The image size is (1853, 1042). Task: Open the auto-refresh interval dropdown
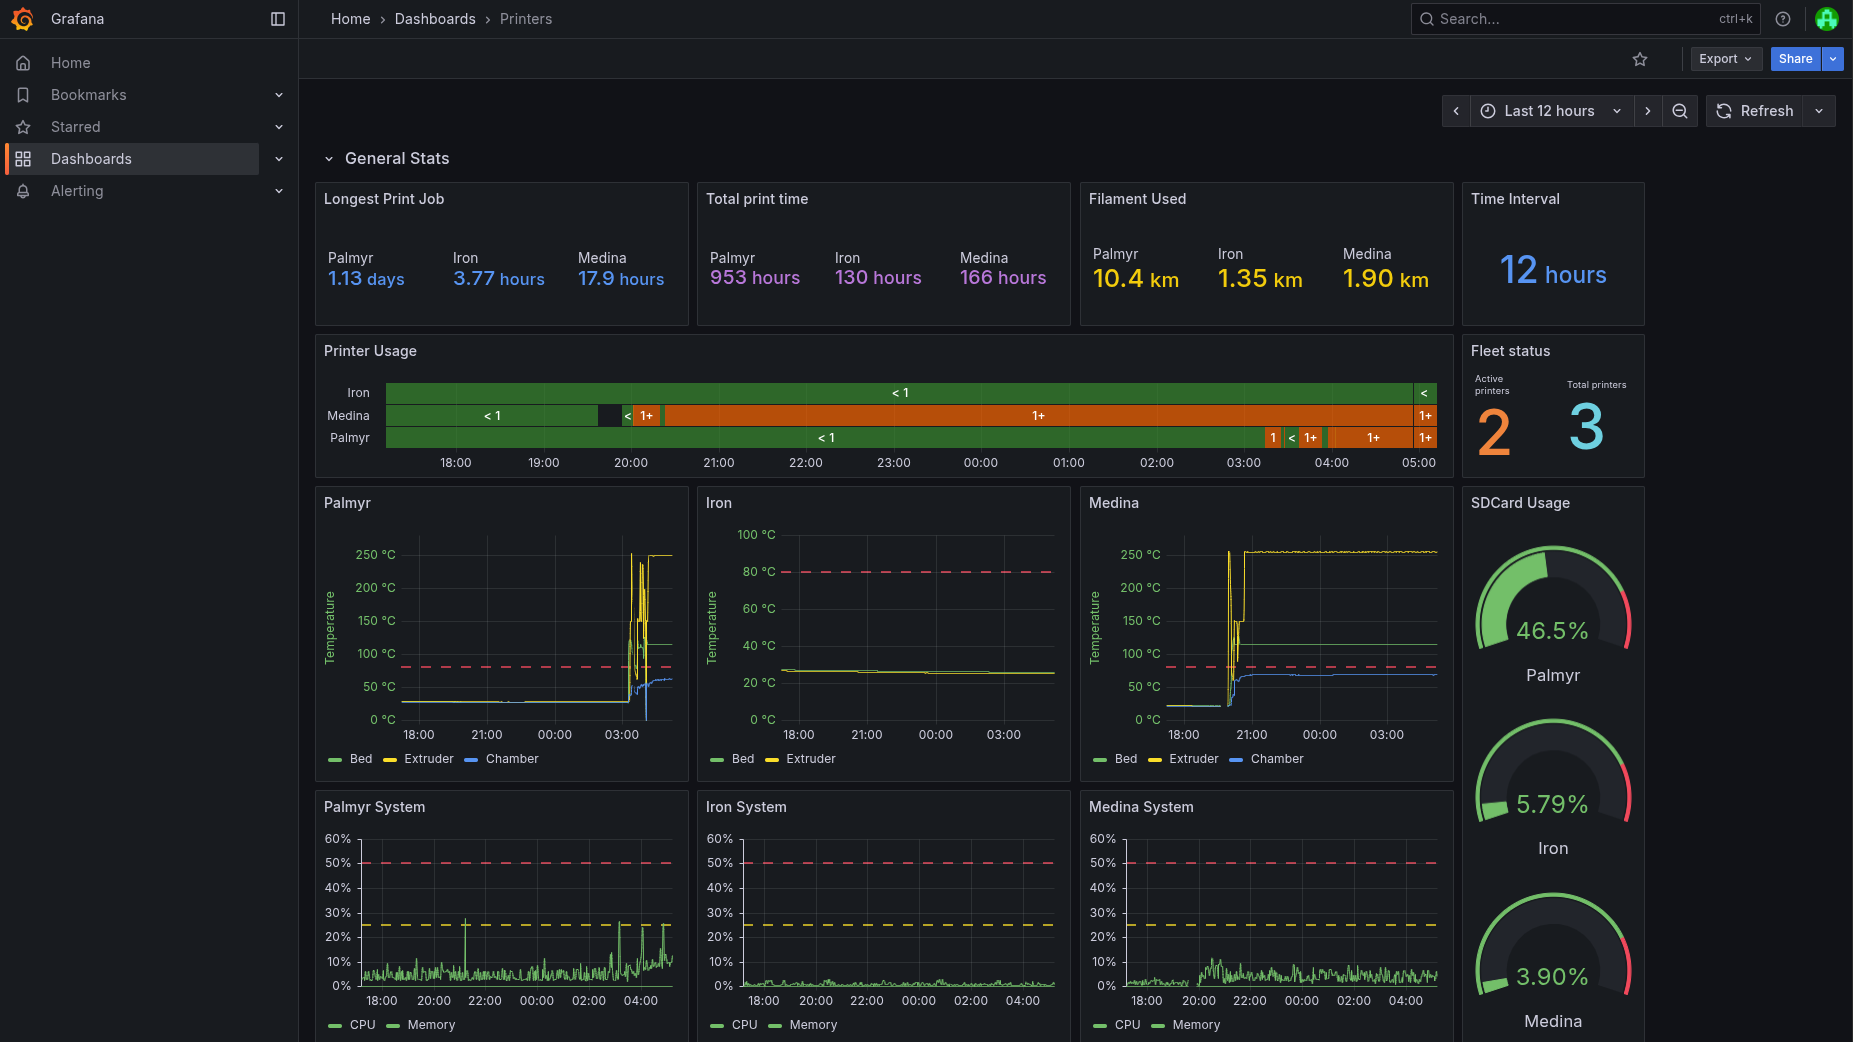pos(1819,111)
